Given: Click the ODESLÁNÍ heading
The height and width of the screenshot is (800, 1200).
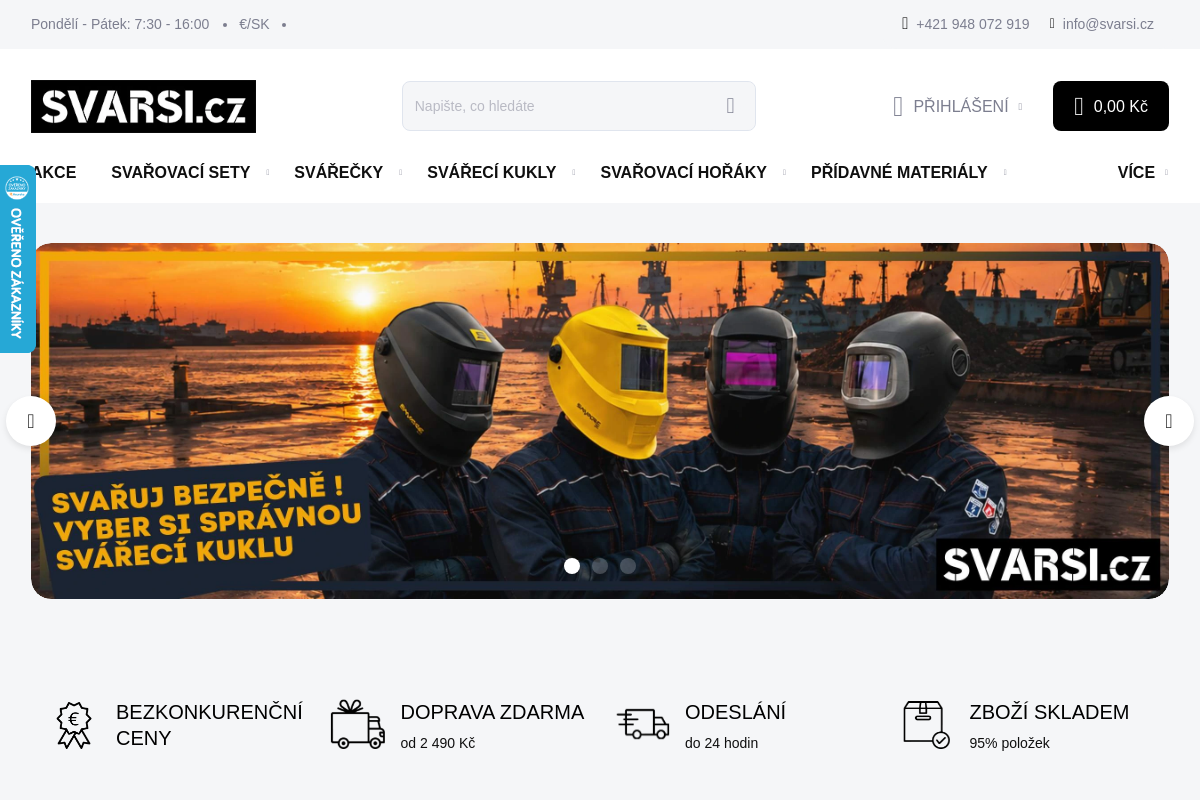Looking at the screenshot, I should 735,712.
